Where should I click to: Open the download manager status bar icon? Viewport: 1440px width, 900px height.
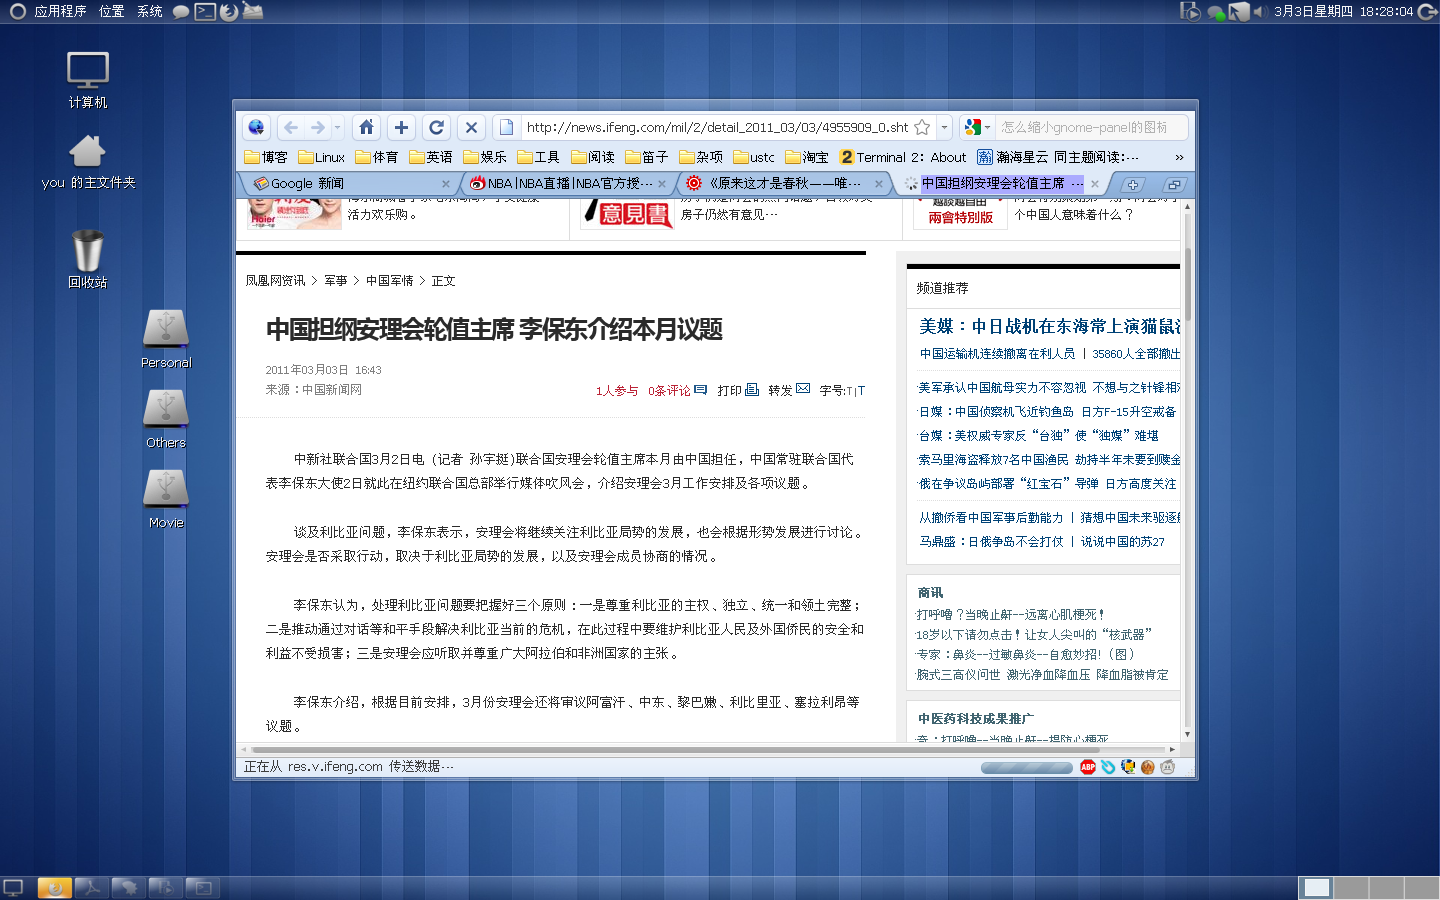[1128, 767]
